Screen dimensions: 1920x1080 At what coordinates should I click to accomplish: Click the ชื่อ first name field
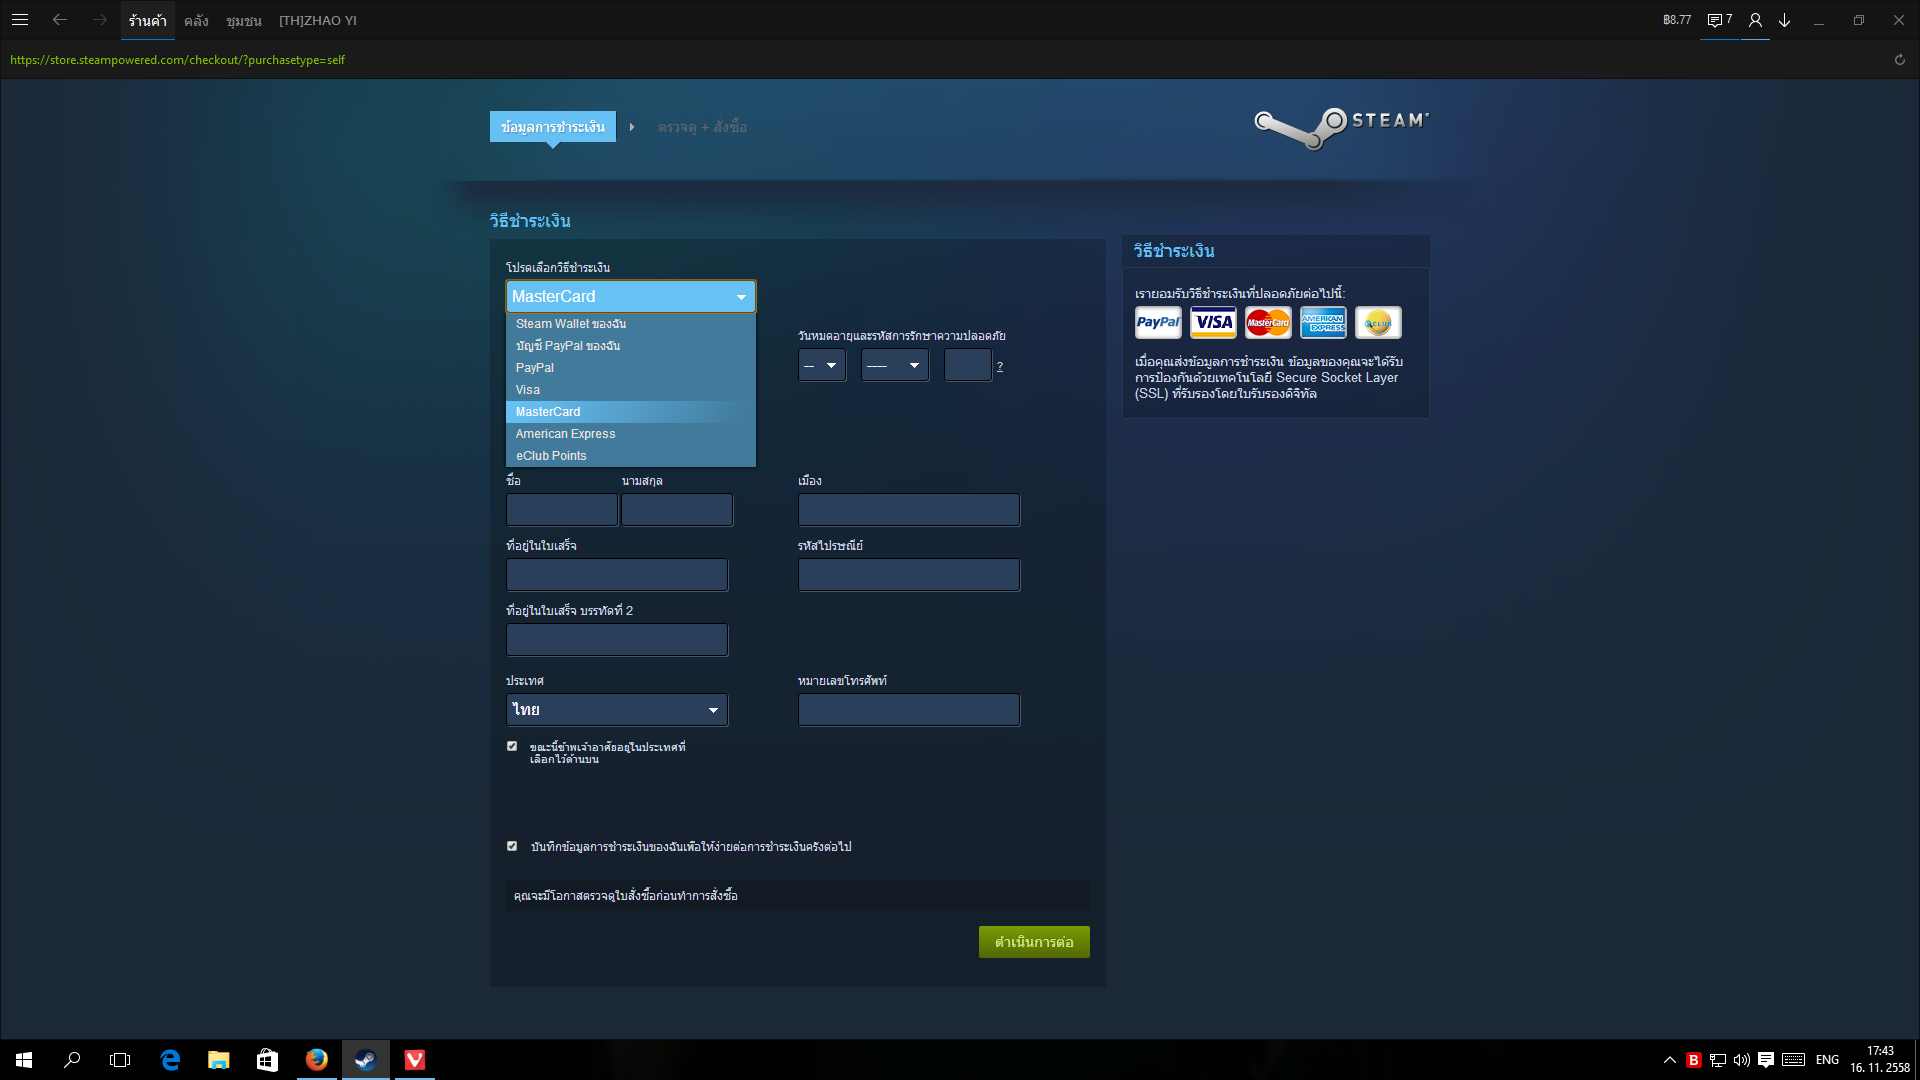562,510
